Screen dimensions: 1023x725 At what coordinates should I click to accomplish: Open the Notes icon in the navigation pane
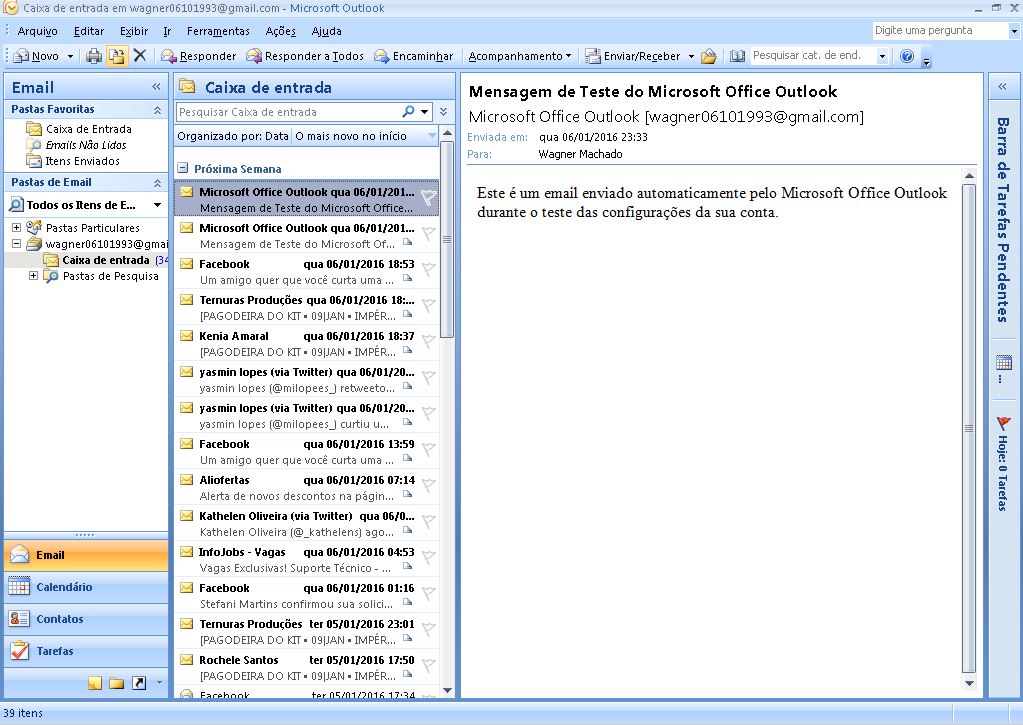point(95,683)
